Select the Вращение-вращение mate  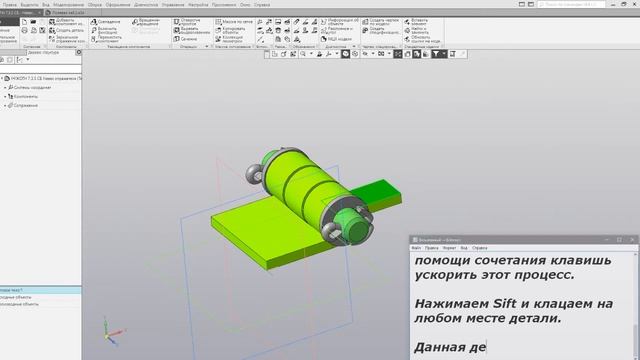pos(146,22)
